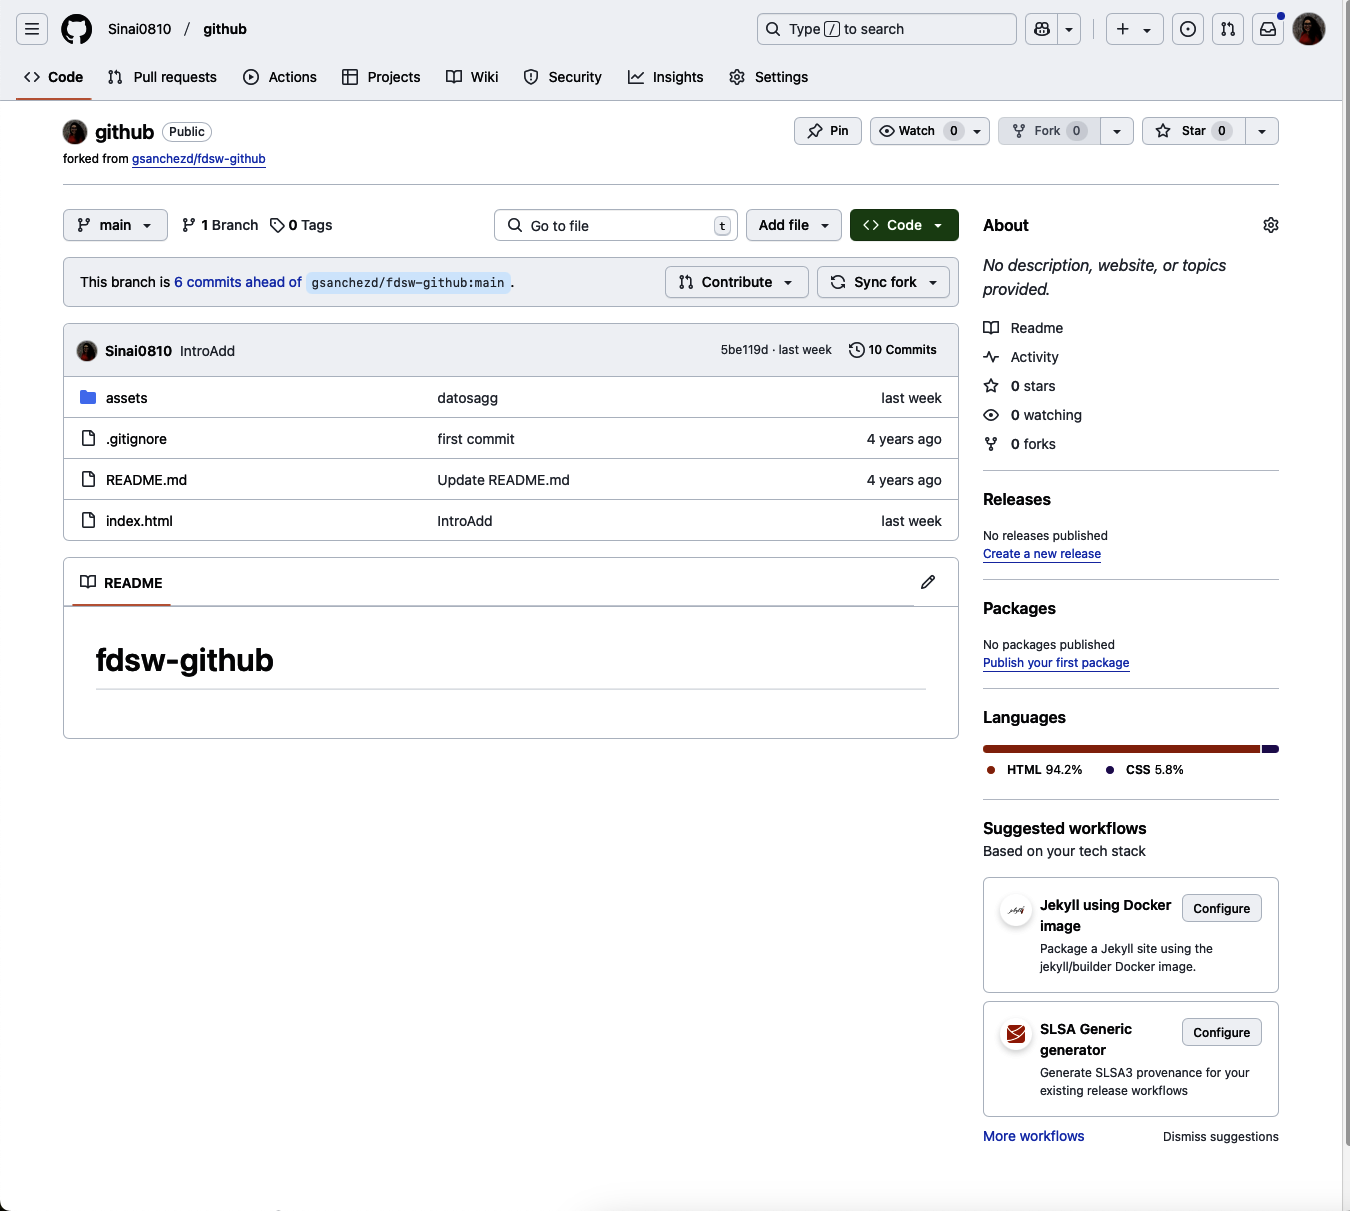The image size is (1350, 1211).
Task: Click the Go to file input
Action: coord(616,225)
